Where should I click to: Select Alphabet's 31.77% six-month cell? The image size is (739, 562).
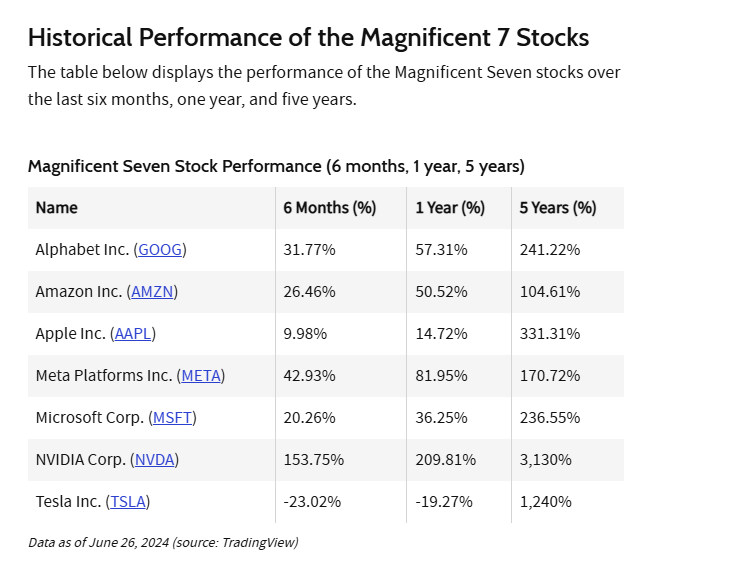309,250
